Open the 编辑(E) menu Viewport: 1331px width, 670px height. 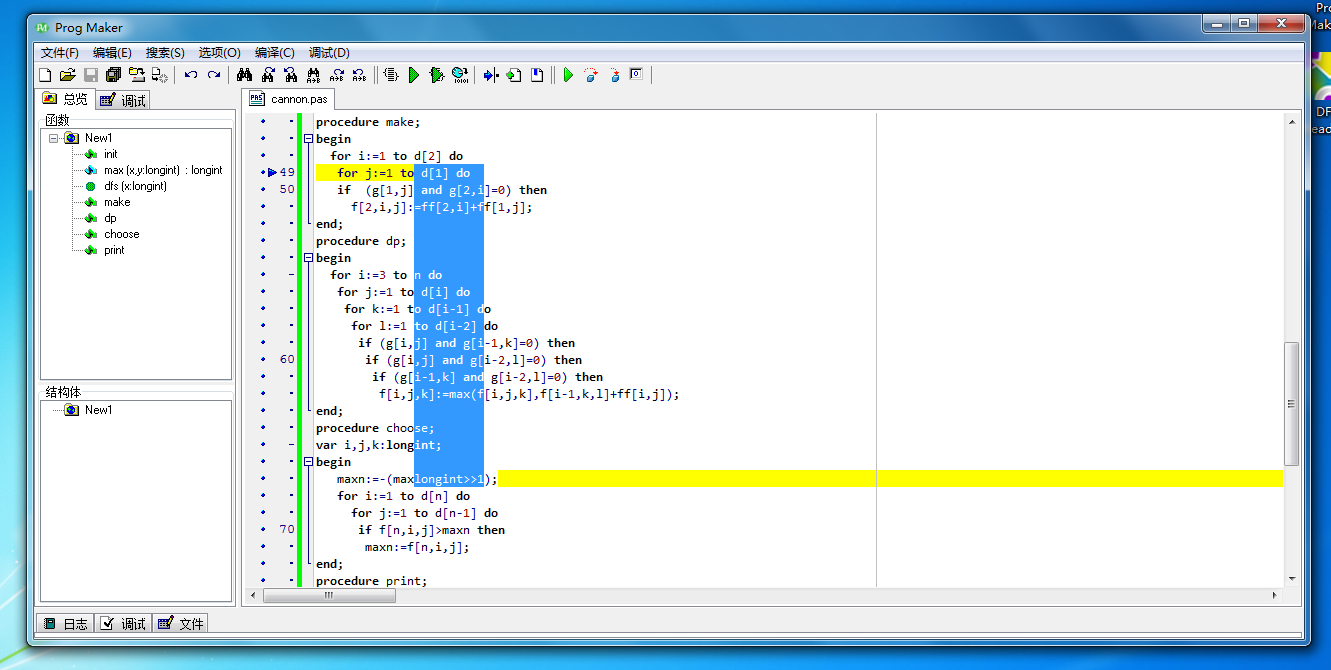coord(112,53)
